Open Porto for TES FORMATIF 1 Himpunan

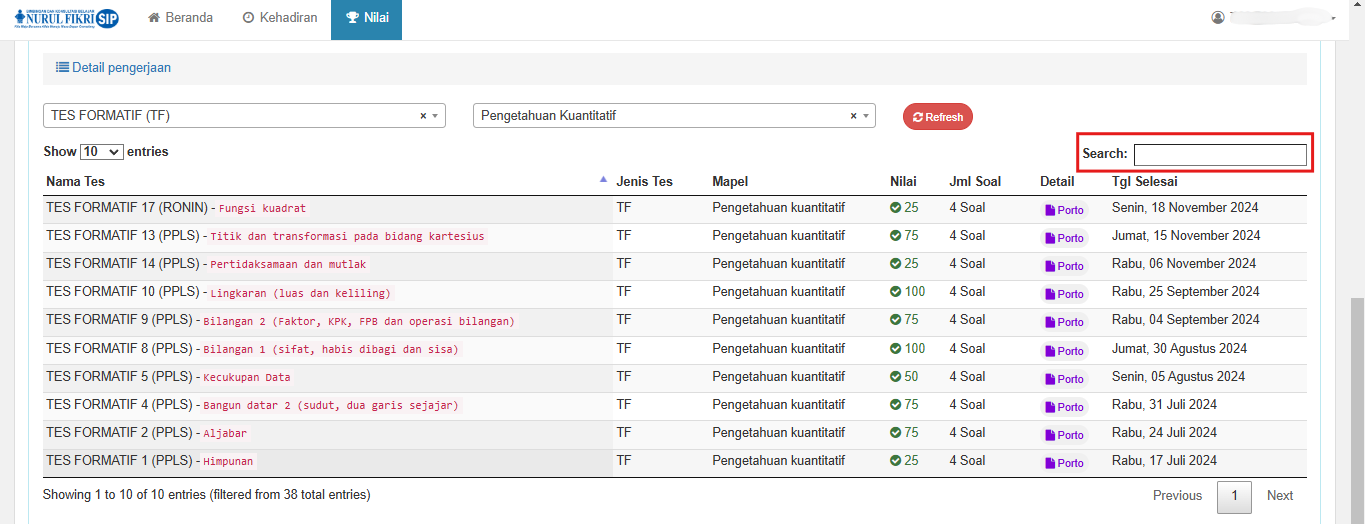pyautogui.click(x=1064, y=463)
